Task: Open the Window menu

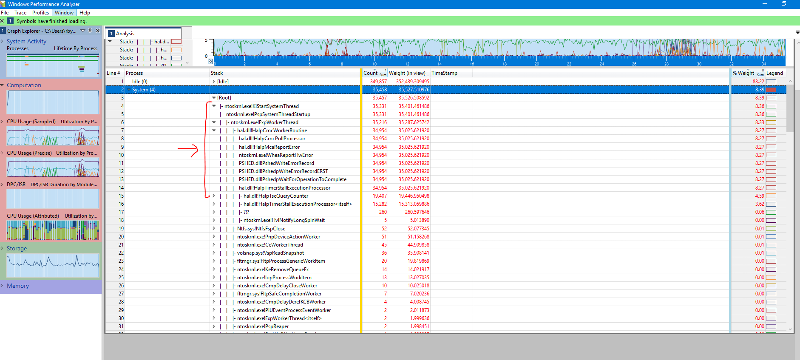Action: click(64, 12)
